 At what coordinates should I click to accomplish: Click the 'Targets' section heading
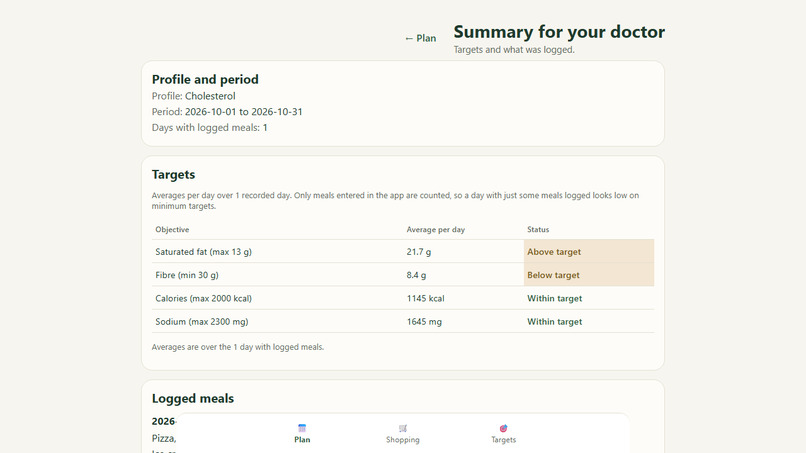(173, 174)
